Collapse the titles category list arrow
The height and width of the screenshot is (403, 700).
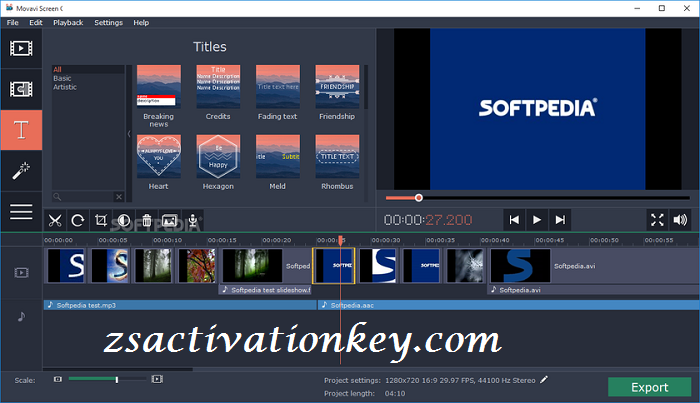pos(129,133)
